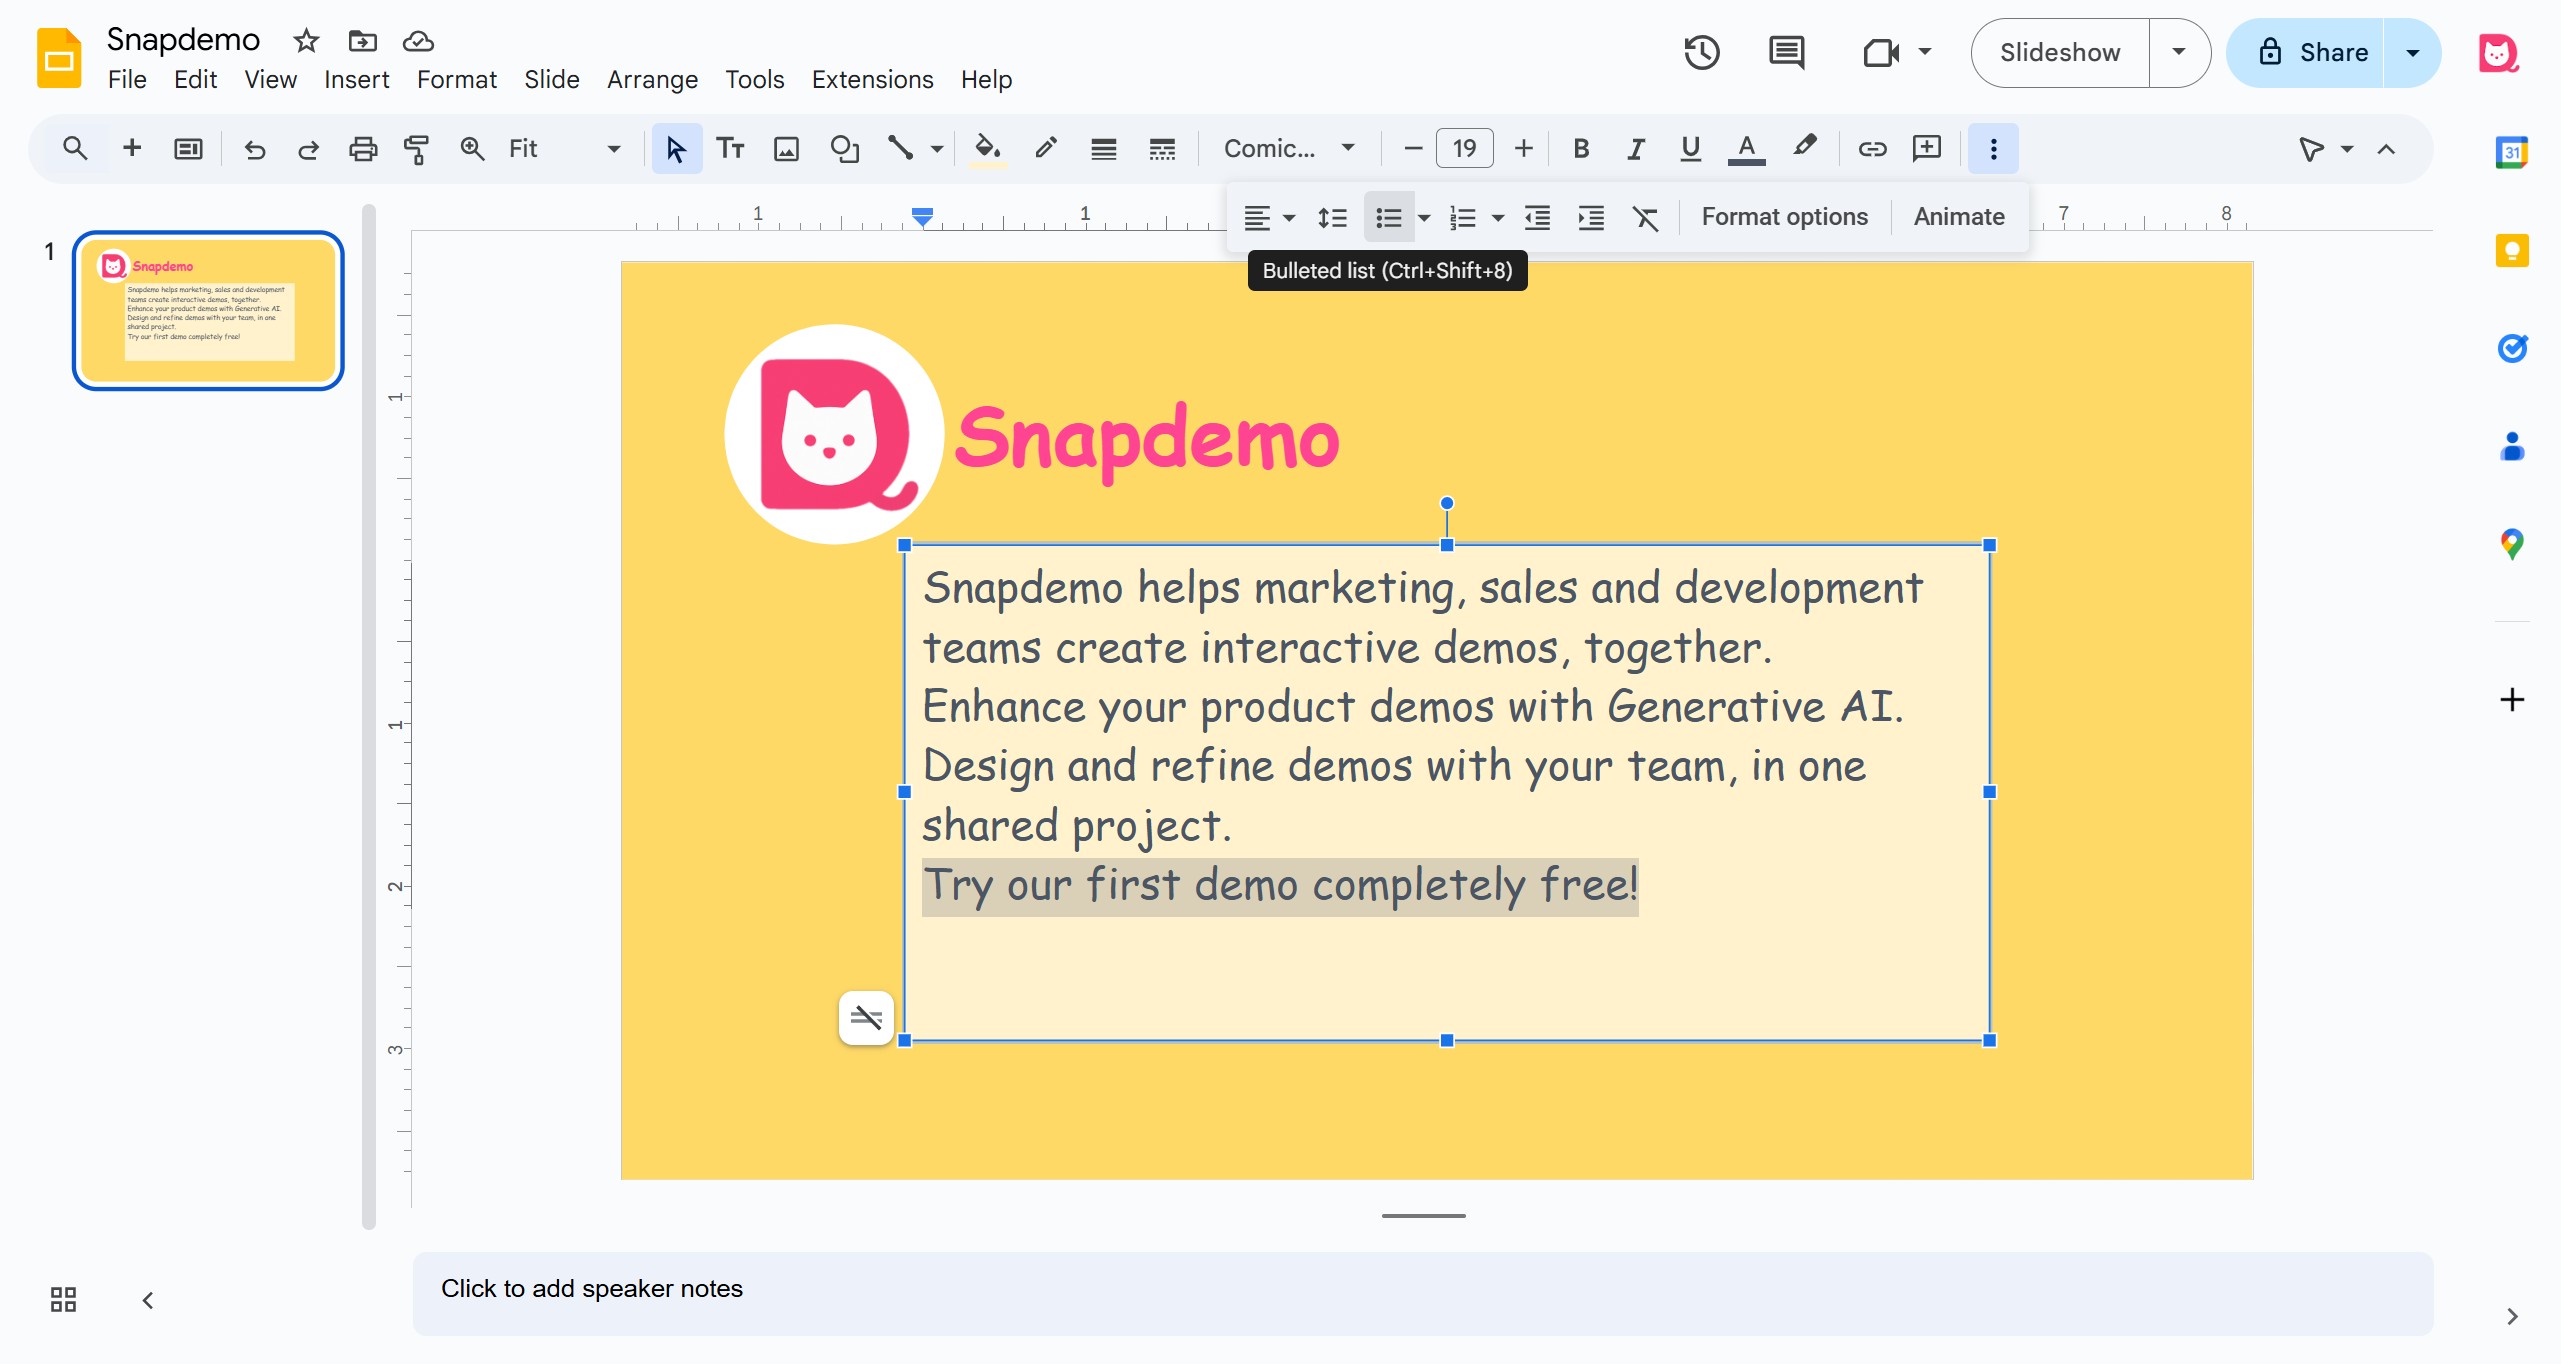Screen dimensions: 2561x1365
Task: Open the Share options dropdown arrow
Action: point(2413,52)
